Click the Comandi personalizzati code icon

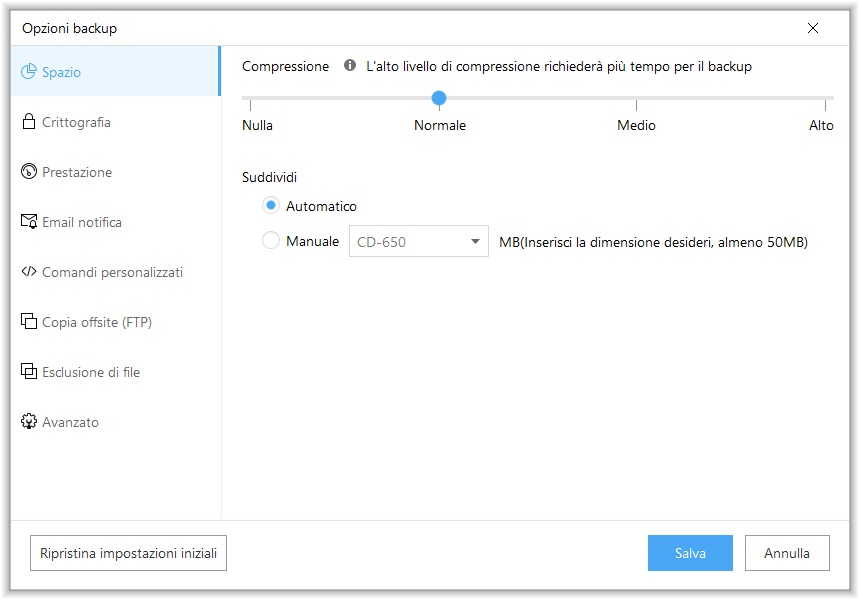(x=29, y=272)
